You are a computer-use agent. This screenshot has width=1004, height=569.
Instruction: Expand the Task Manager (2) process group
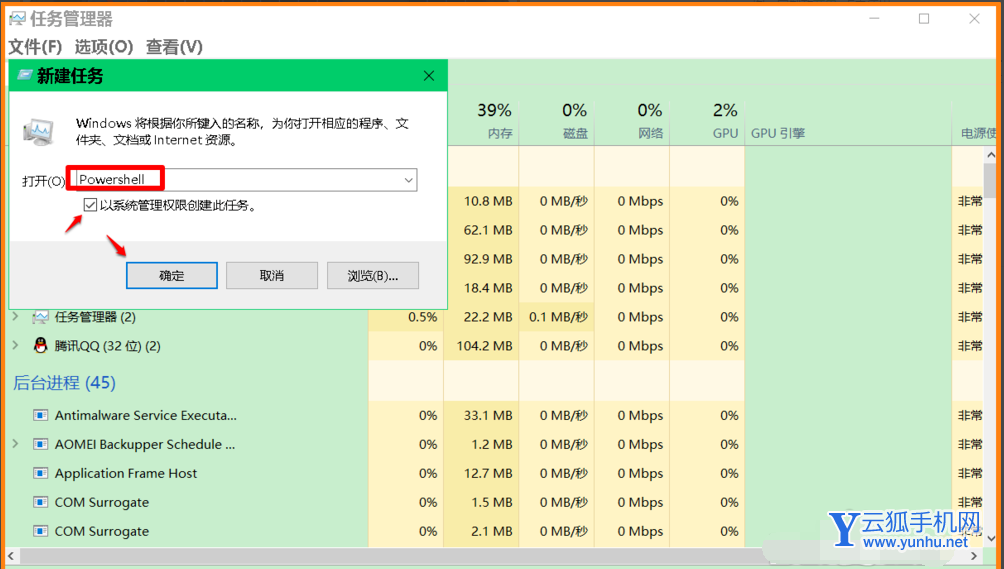click(16, 316)
